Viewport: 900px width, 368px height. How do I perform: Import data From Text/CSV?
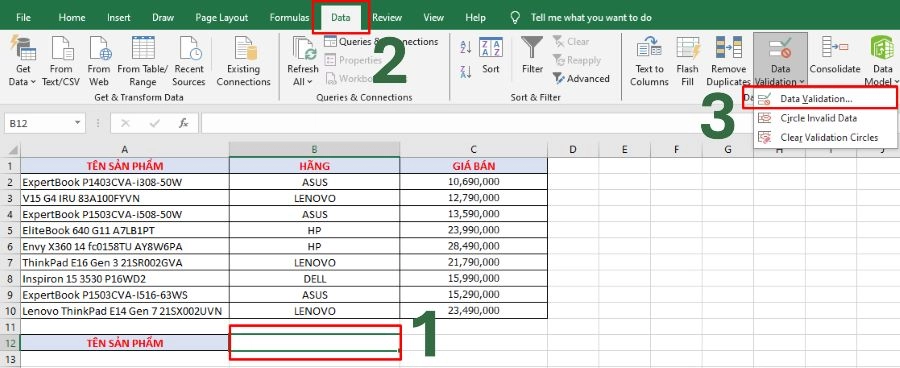tap(61, 61)
